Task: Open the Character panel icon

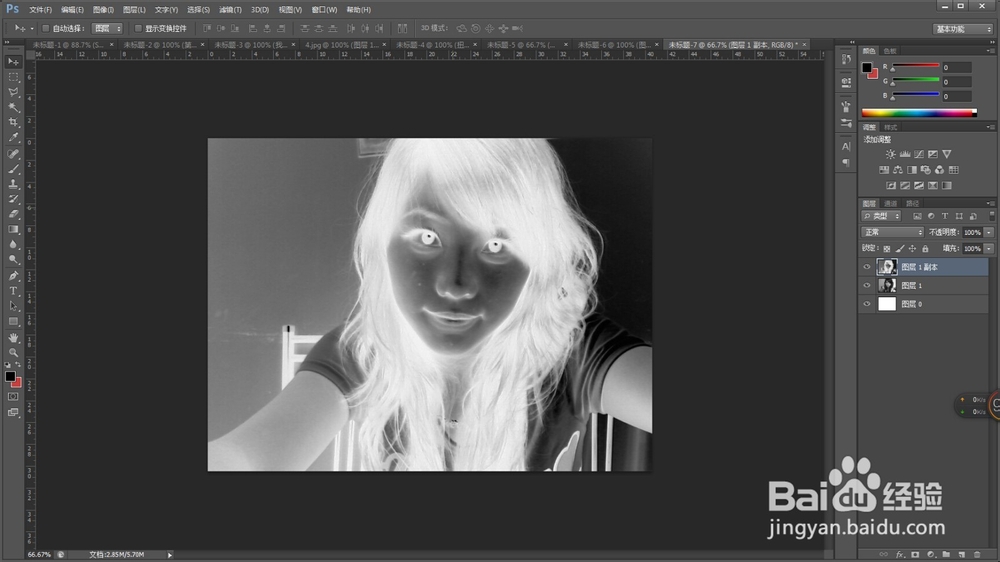Action: [x=846, y=147]
